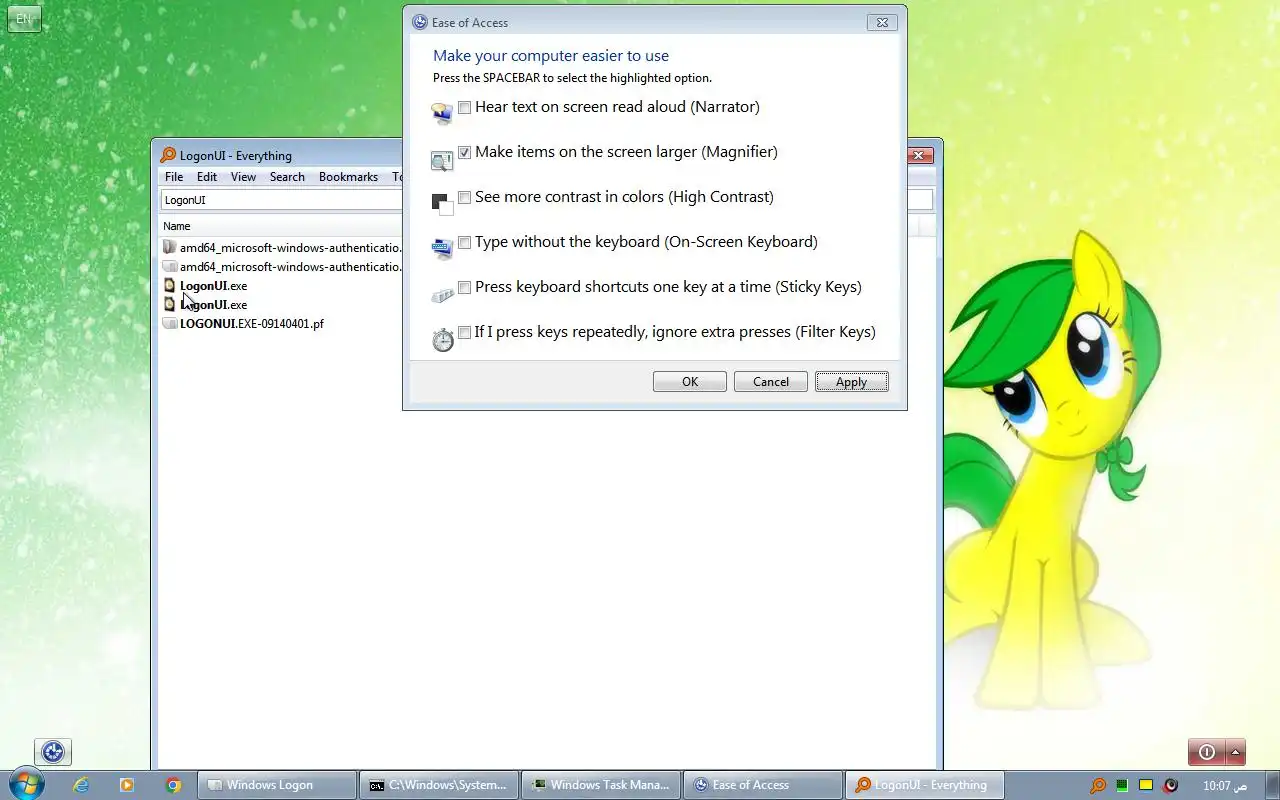The image size is (1280, 800).
Task: Click the yellow tray icon in notification area
Action: [1146, 785]
